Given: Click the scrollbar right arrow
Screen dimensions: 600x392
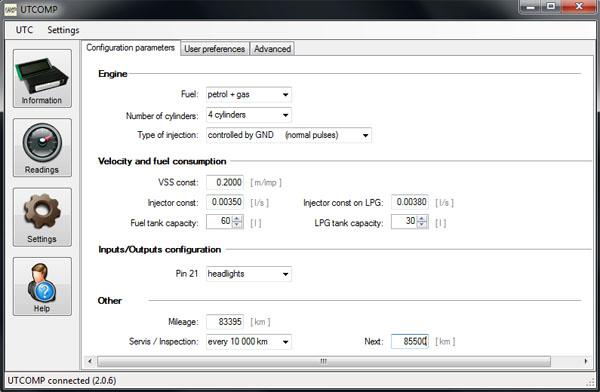Looking at the screenshot, I should coord(586,361).
